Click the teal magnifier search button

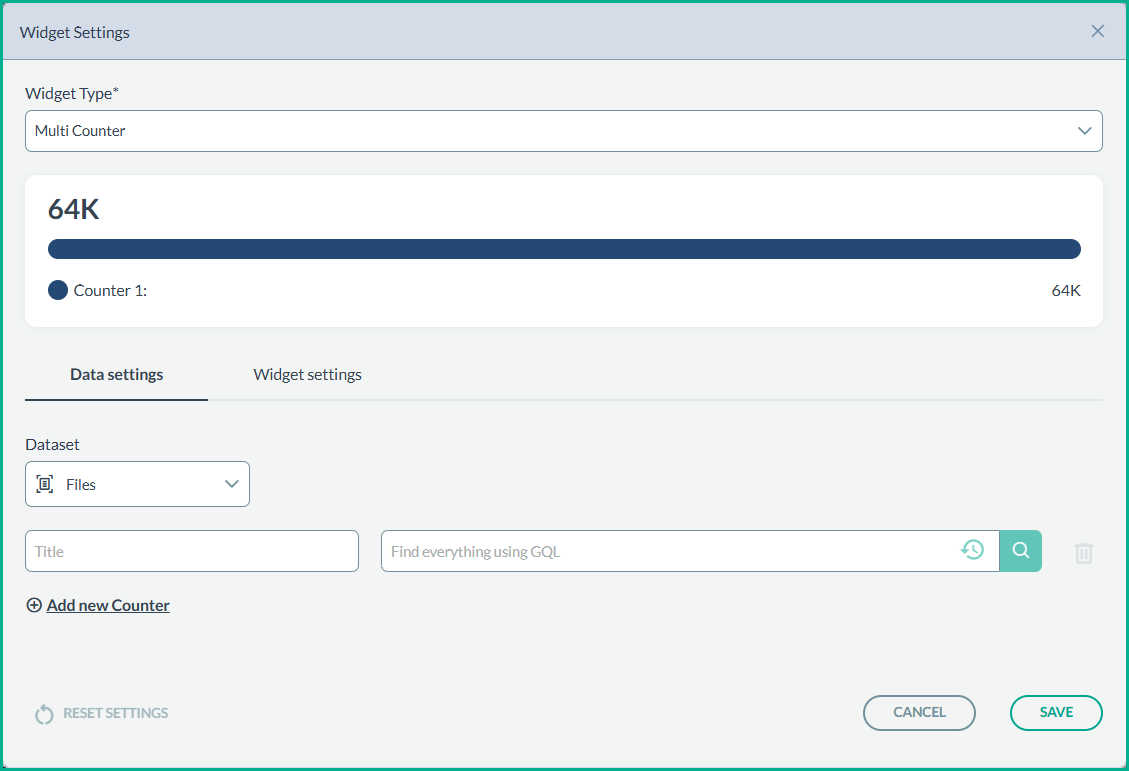point(1020,551)
